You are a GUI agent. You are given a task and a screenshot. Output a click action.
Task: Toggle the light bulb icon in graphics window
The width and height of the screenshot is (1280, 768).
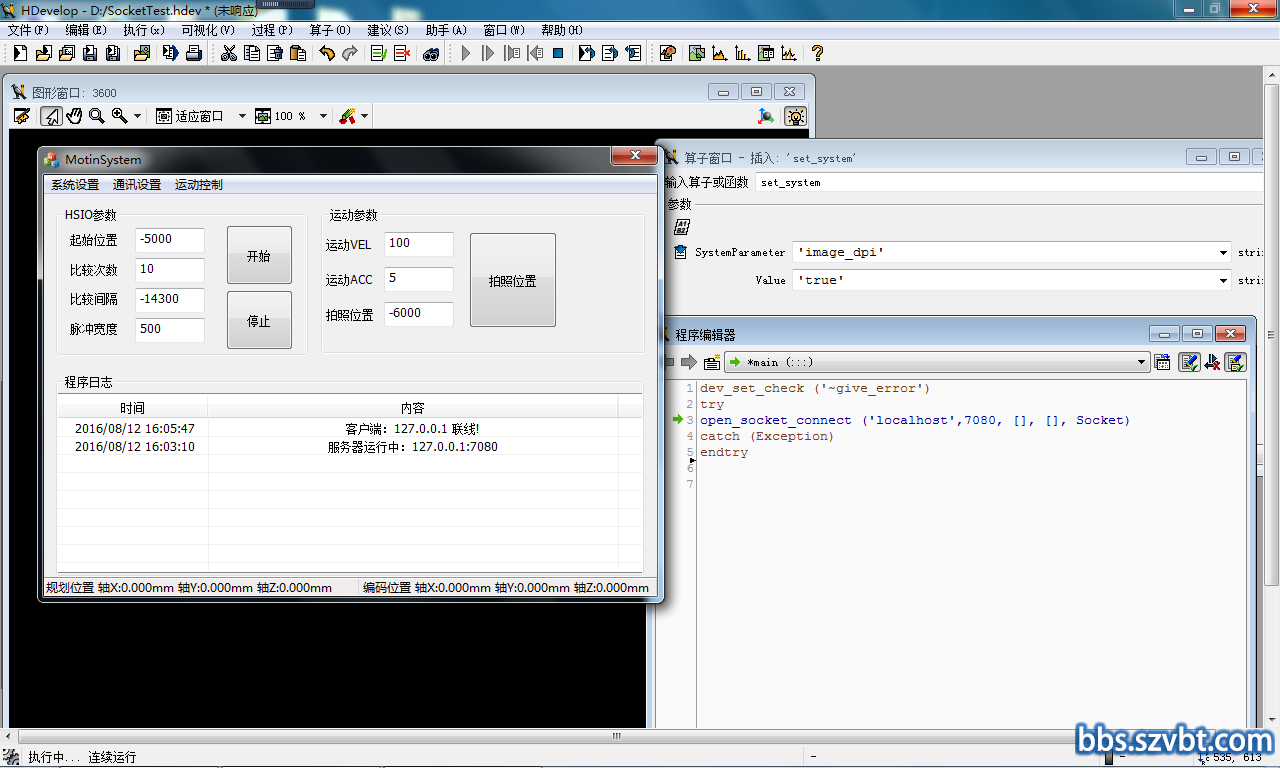(795, 116)
